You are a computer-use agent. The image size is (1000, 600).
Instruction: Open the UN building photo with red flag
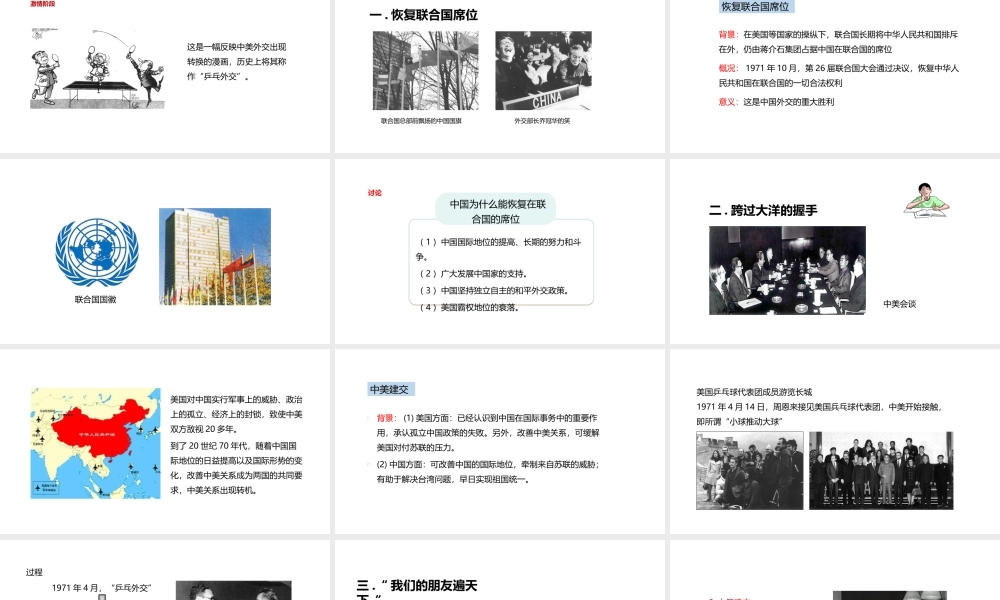215,256
